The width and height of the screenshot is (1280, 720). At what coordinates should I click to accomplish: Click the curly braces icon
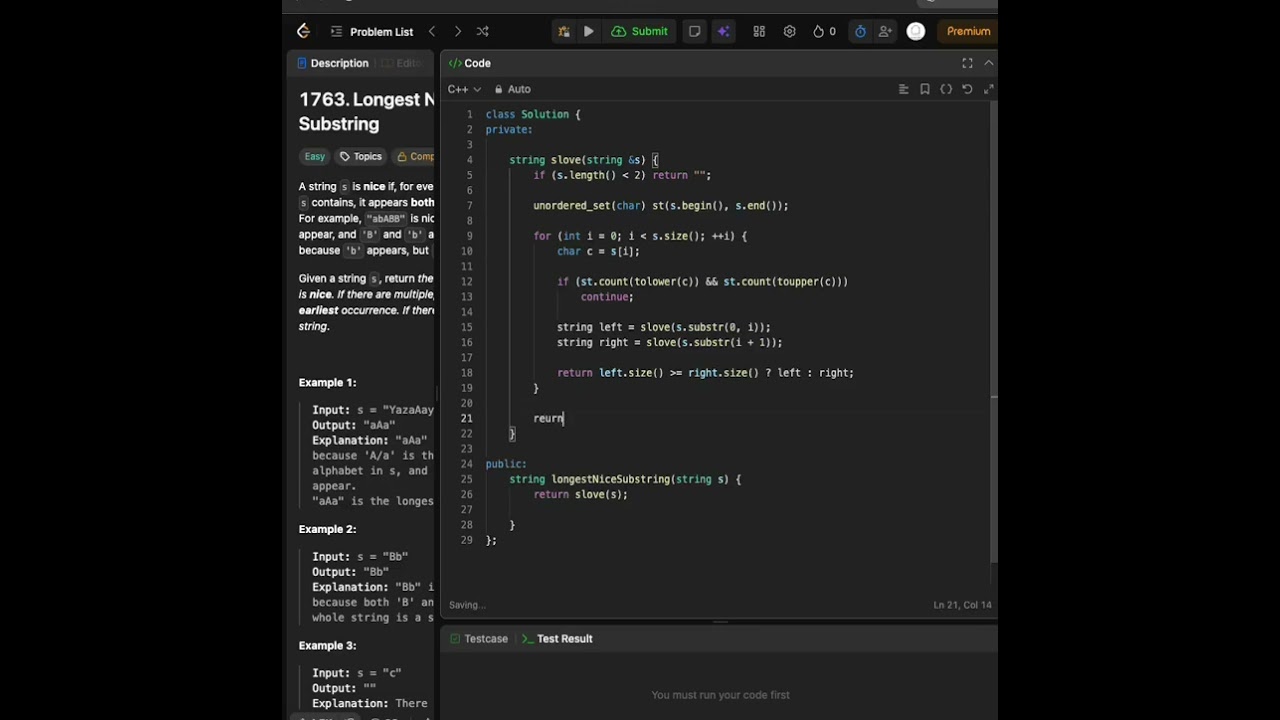click(946, 89)
